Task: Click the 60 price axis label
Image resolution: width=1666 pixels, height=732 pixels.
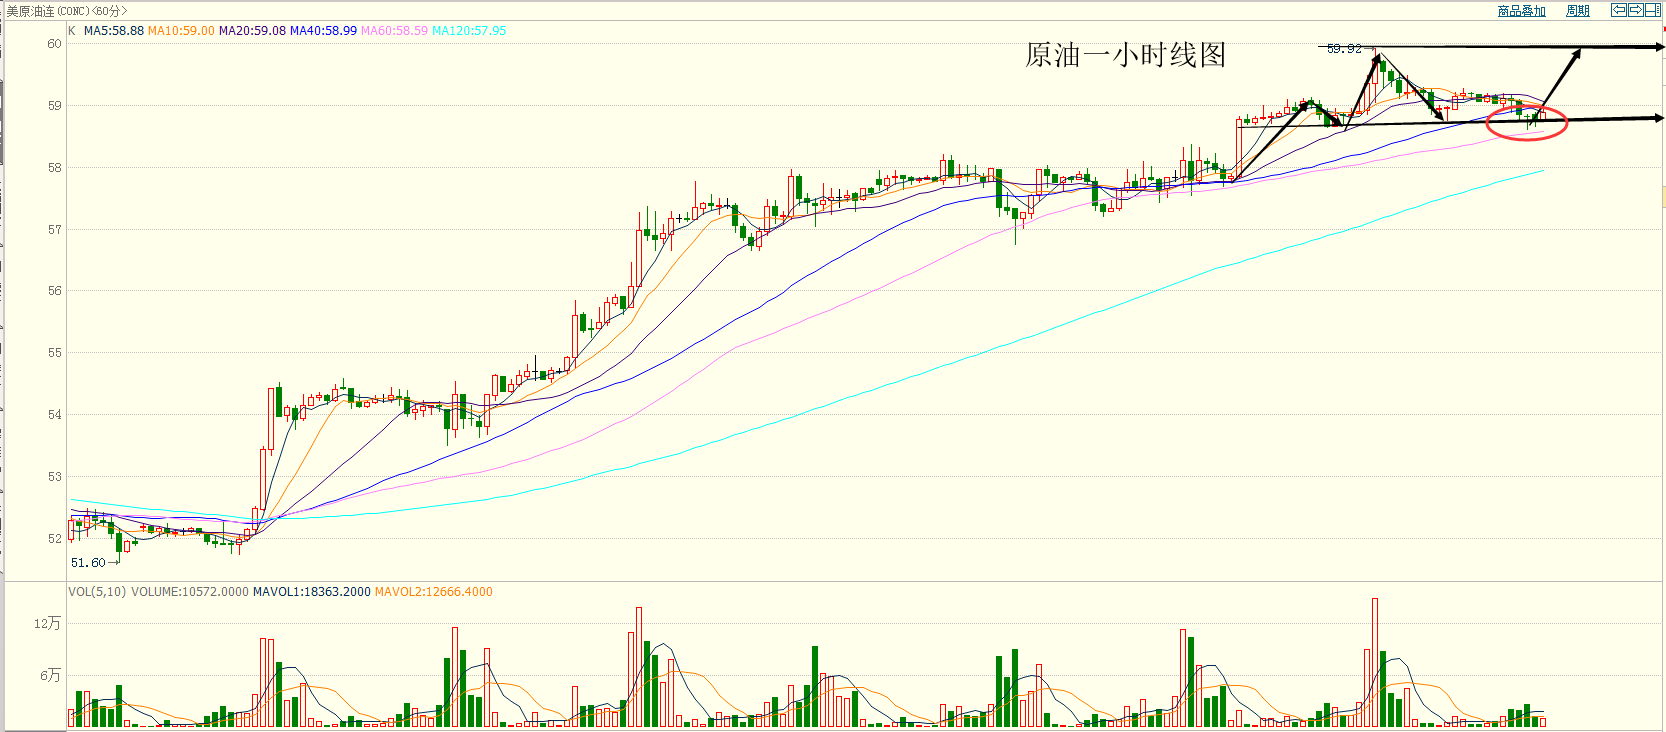Action: tap(54, 44)
